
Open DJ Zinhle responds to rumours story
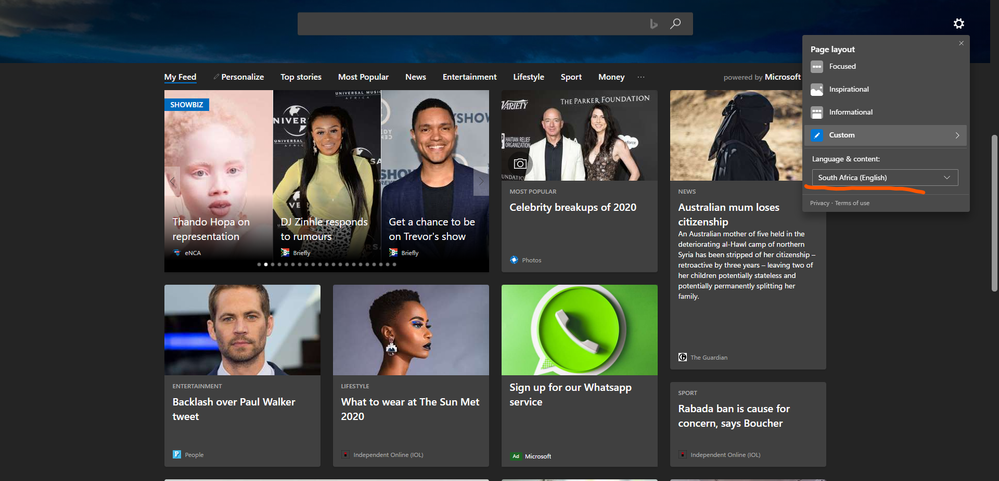pos(324,229)
